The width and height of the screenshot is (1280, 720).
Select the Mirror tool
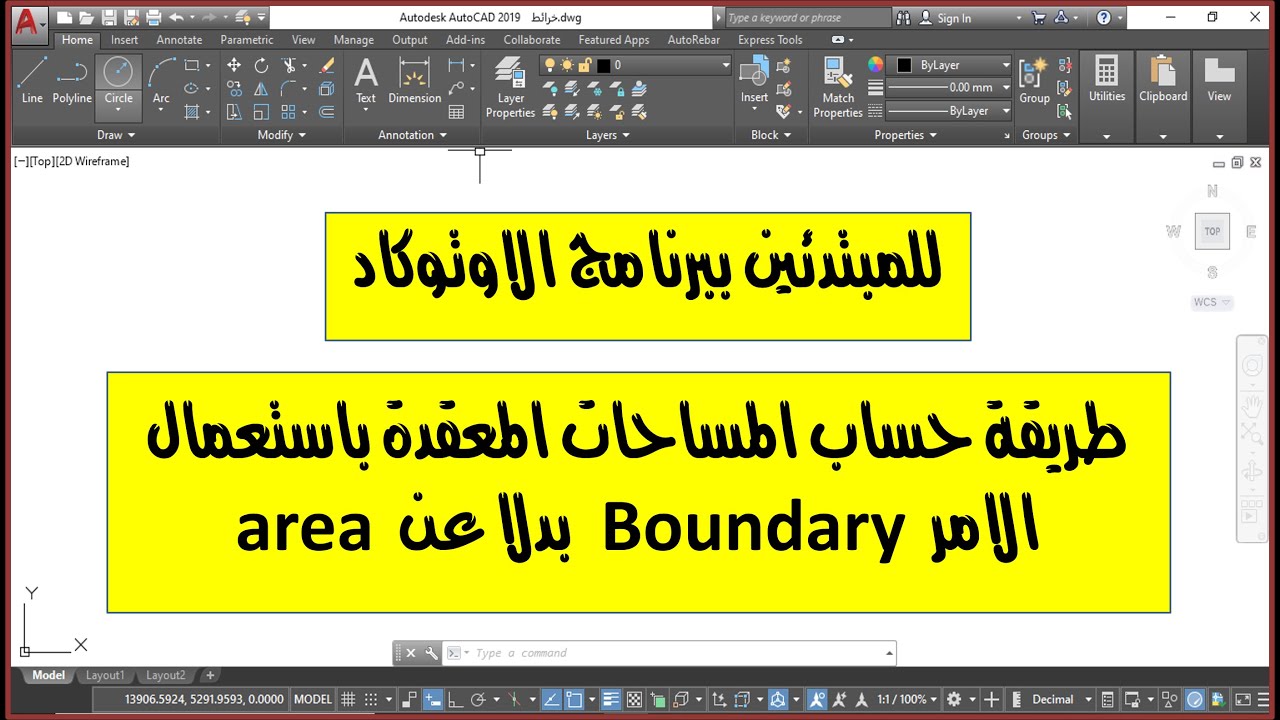[x=261, y=88]
